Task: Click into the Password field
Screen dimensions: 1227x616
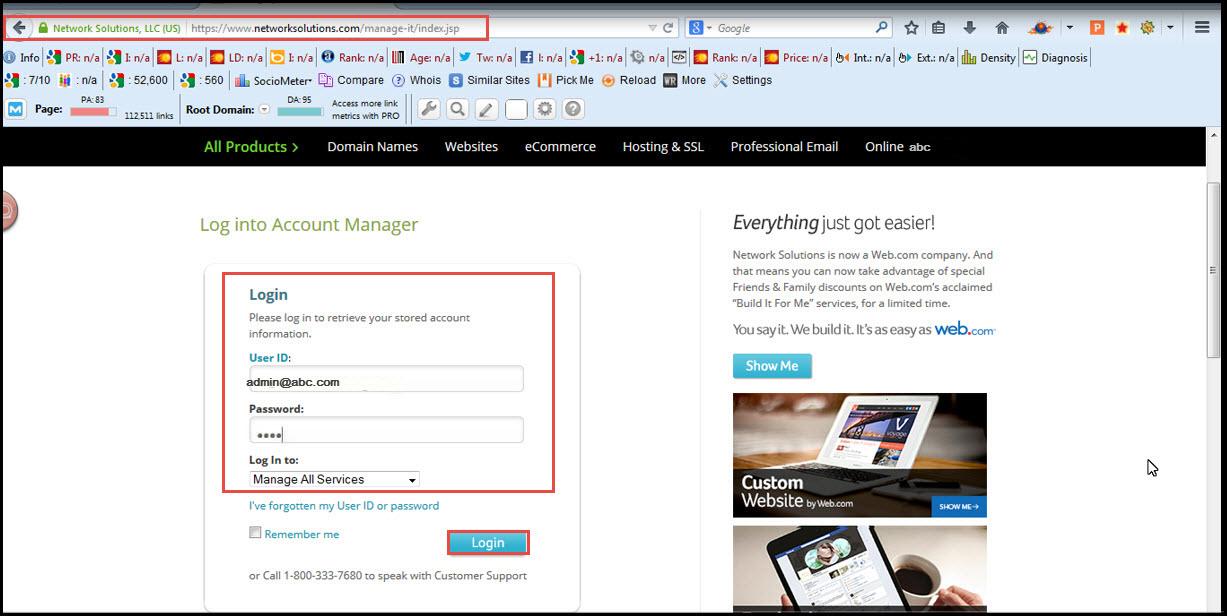Action: [386, 430]
